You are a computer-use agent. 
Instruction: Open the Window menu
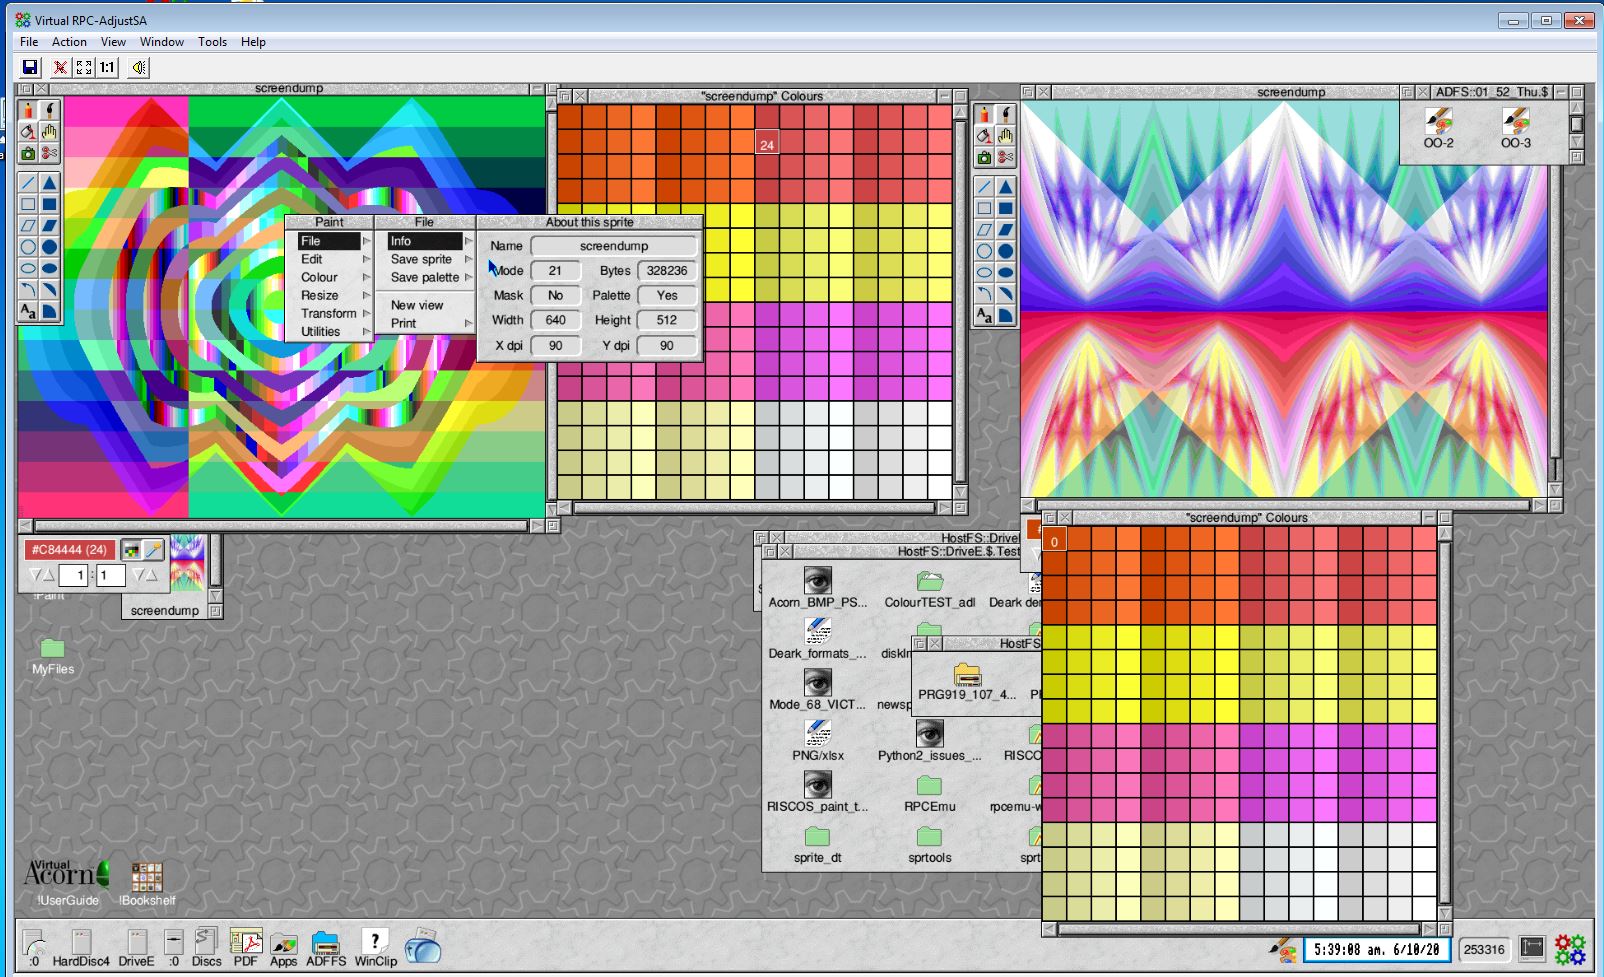(161, 42)
